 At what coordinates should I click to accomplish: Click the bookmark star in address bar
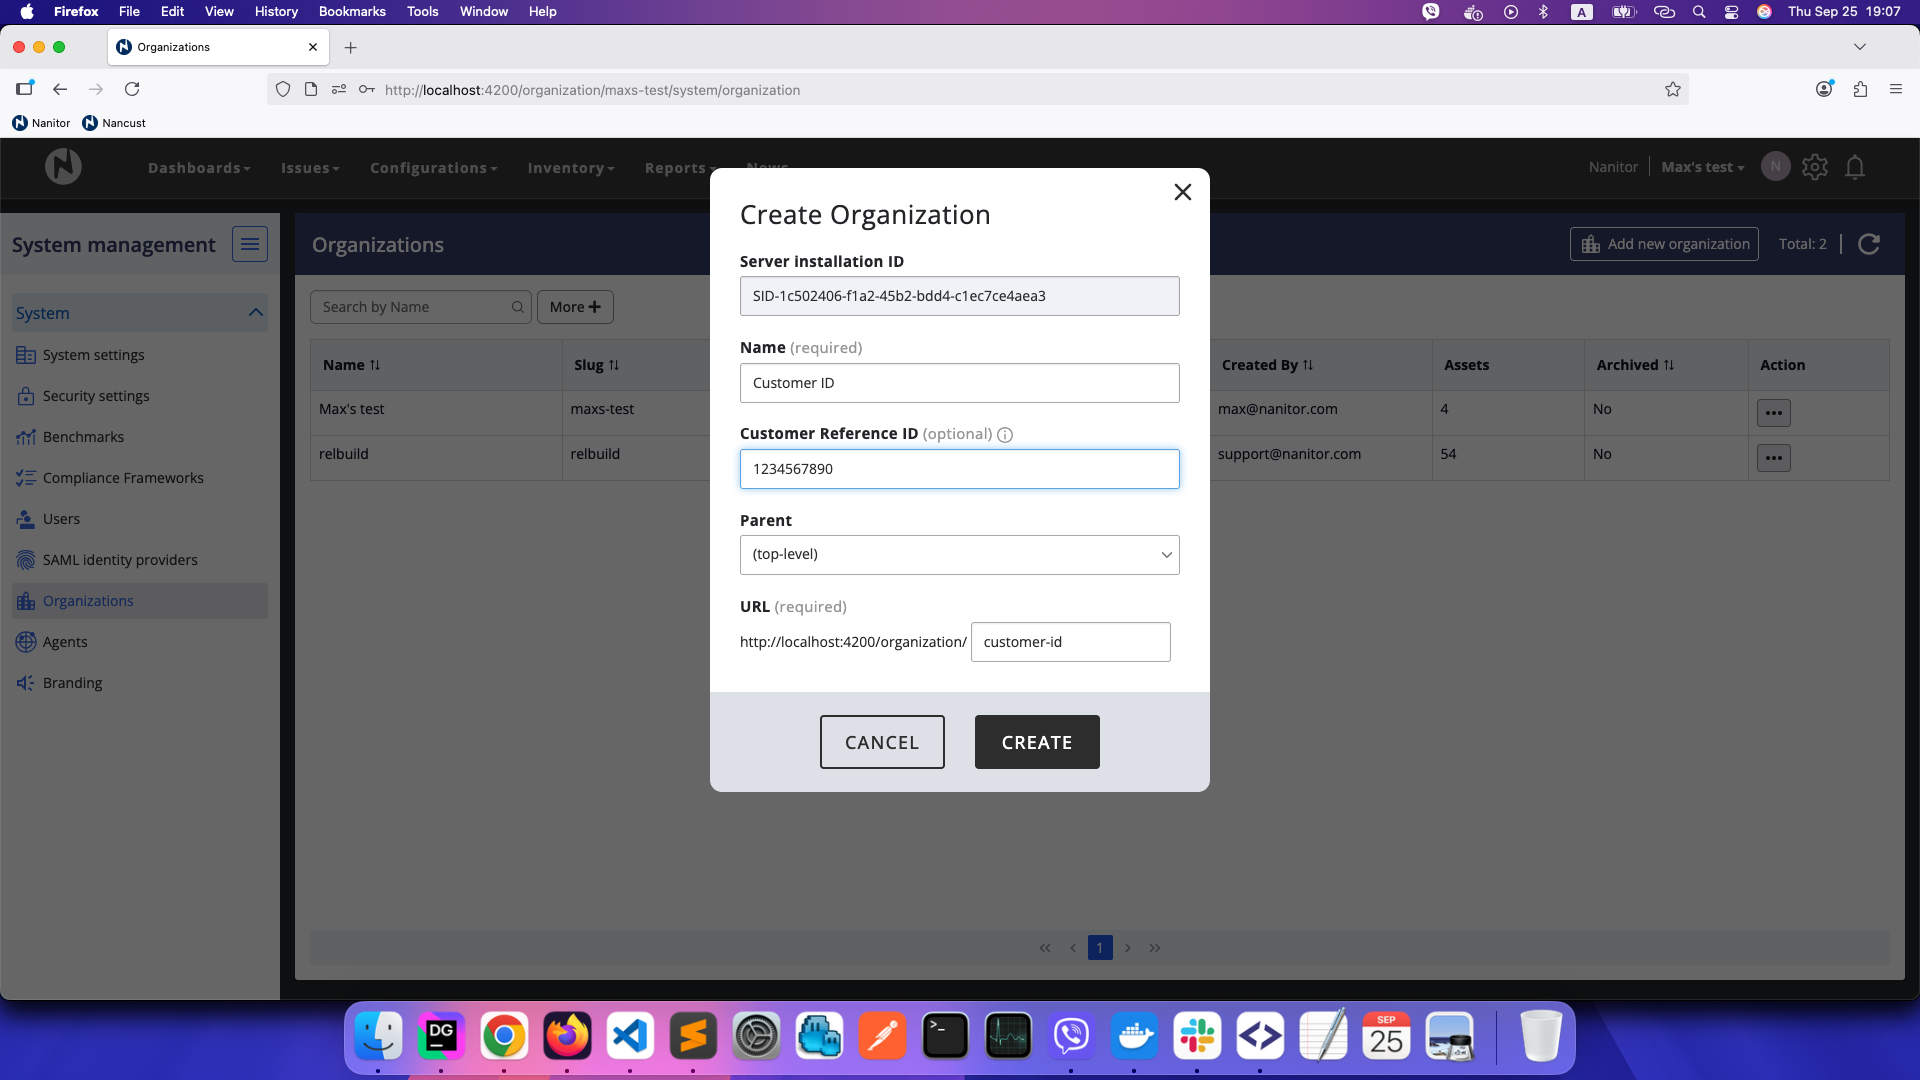click(1673, 90)
